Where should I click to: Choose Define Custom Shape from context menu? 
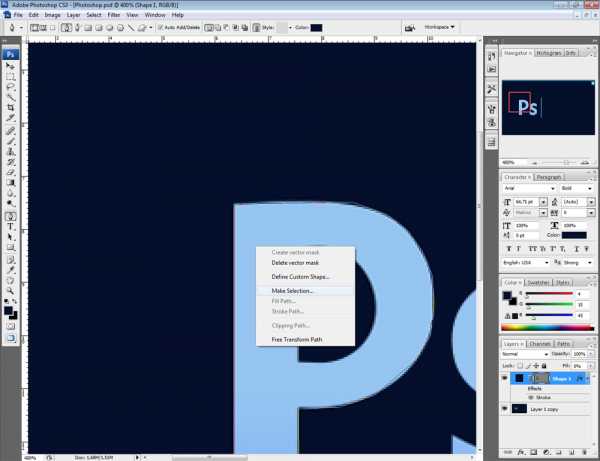click(305, 277)
